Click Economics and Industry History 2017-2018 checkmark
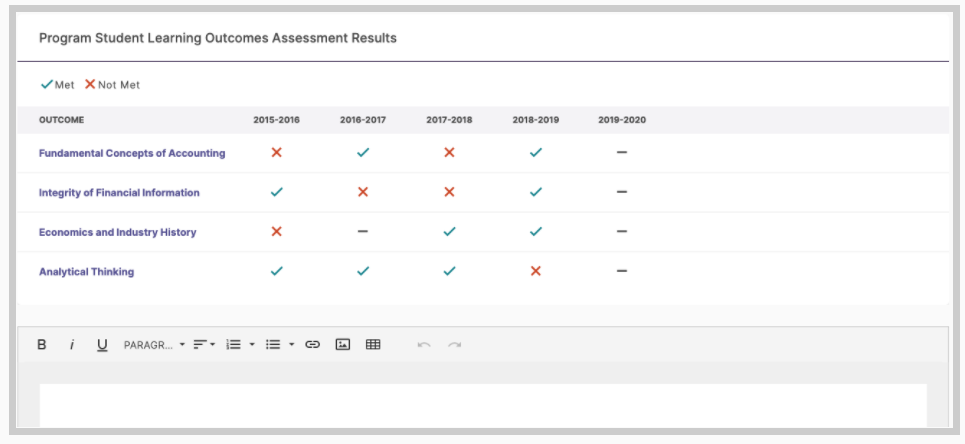 449,232
